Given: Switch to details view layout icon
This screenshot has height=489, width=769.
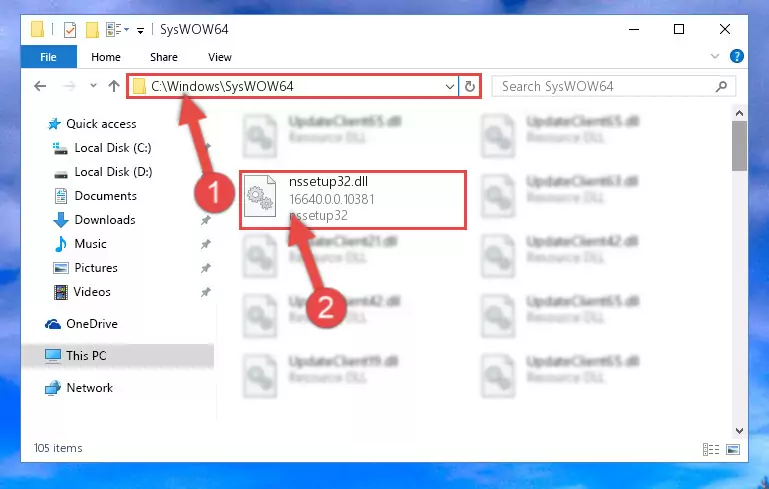Looking at the screenshot, I should (x=711, y=449).
